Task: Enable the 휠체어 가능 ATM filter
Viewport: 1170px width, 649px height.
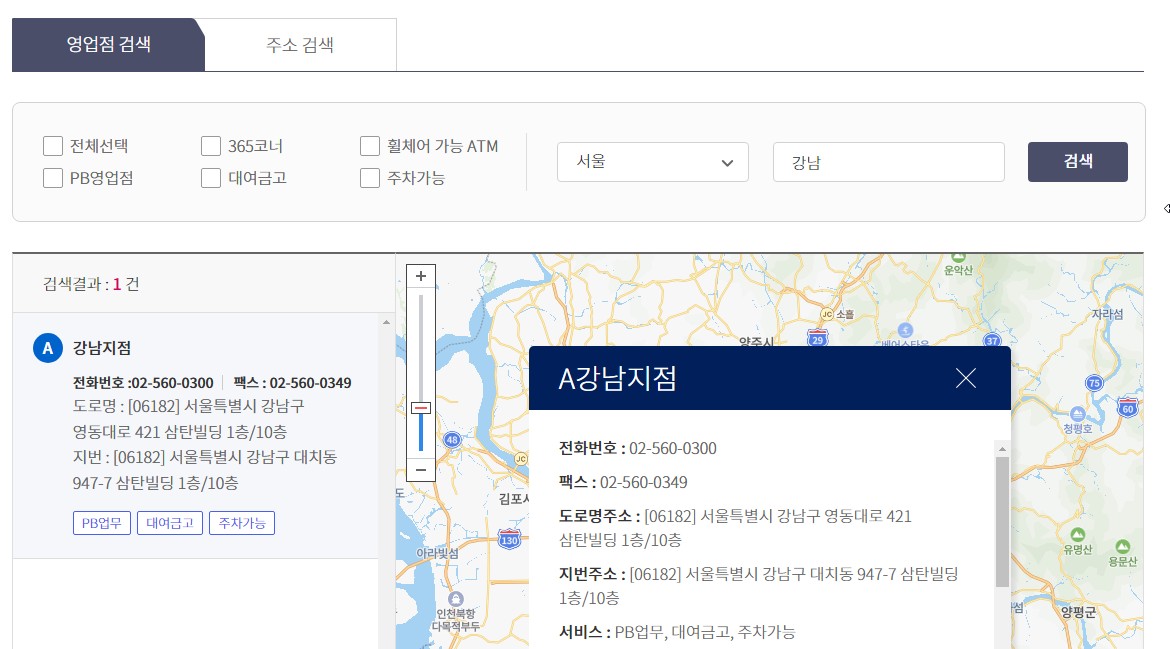Action: pyautogui.click(x=369, y=145)
